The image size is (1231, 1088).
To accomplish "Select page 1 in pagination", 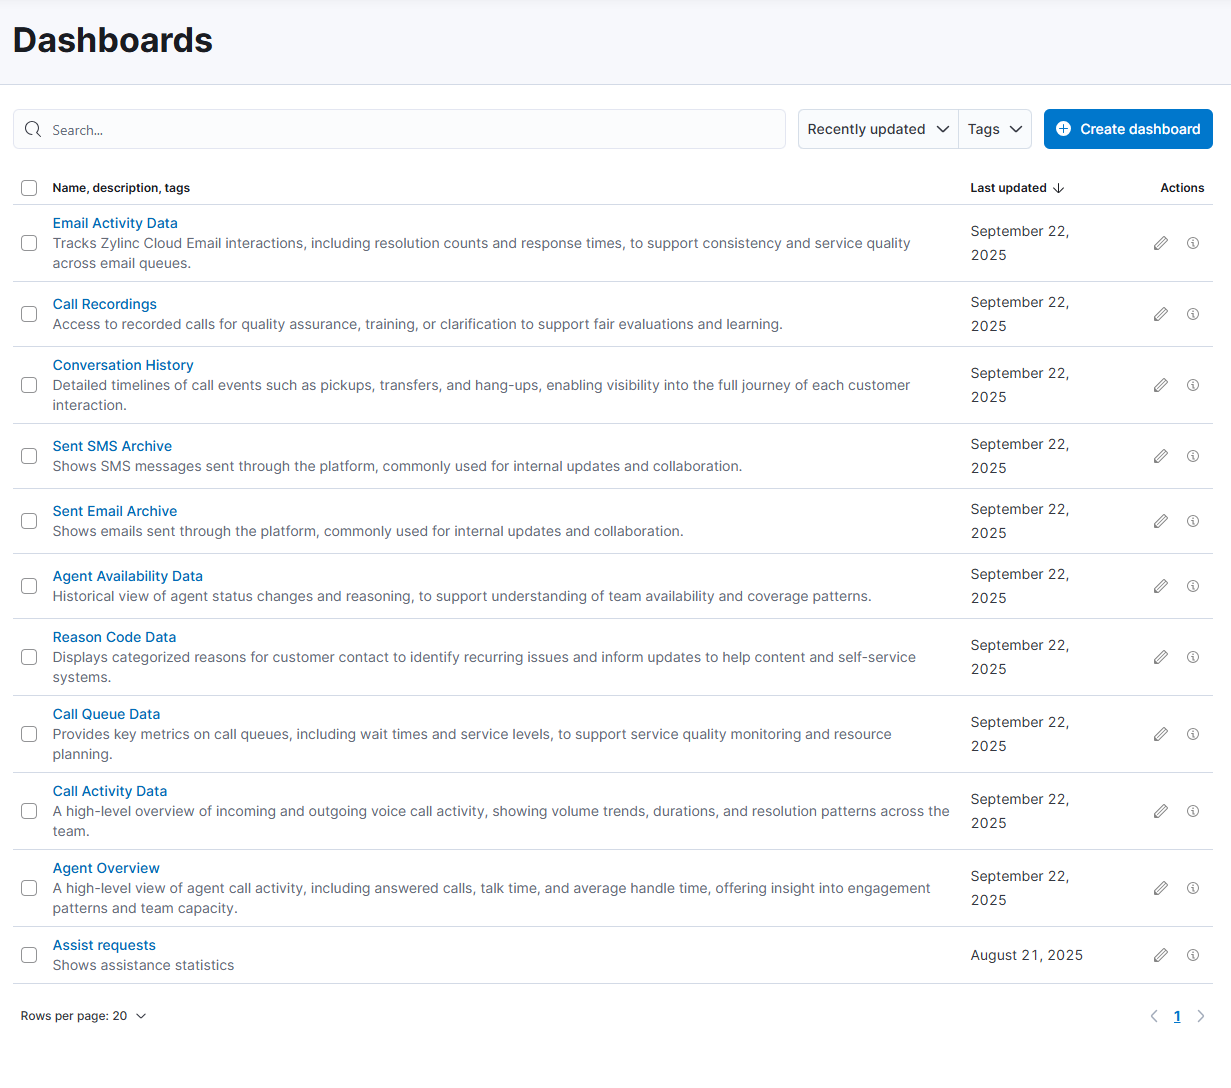I will point(1177,1016).
